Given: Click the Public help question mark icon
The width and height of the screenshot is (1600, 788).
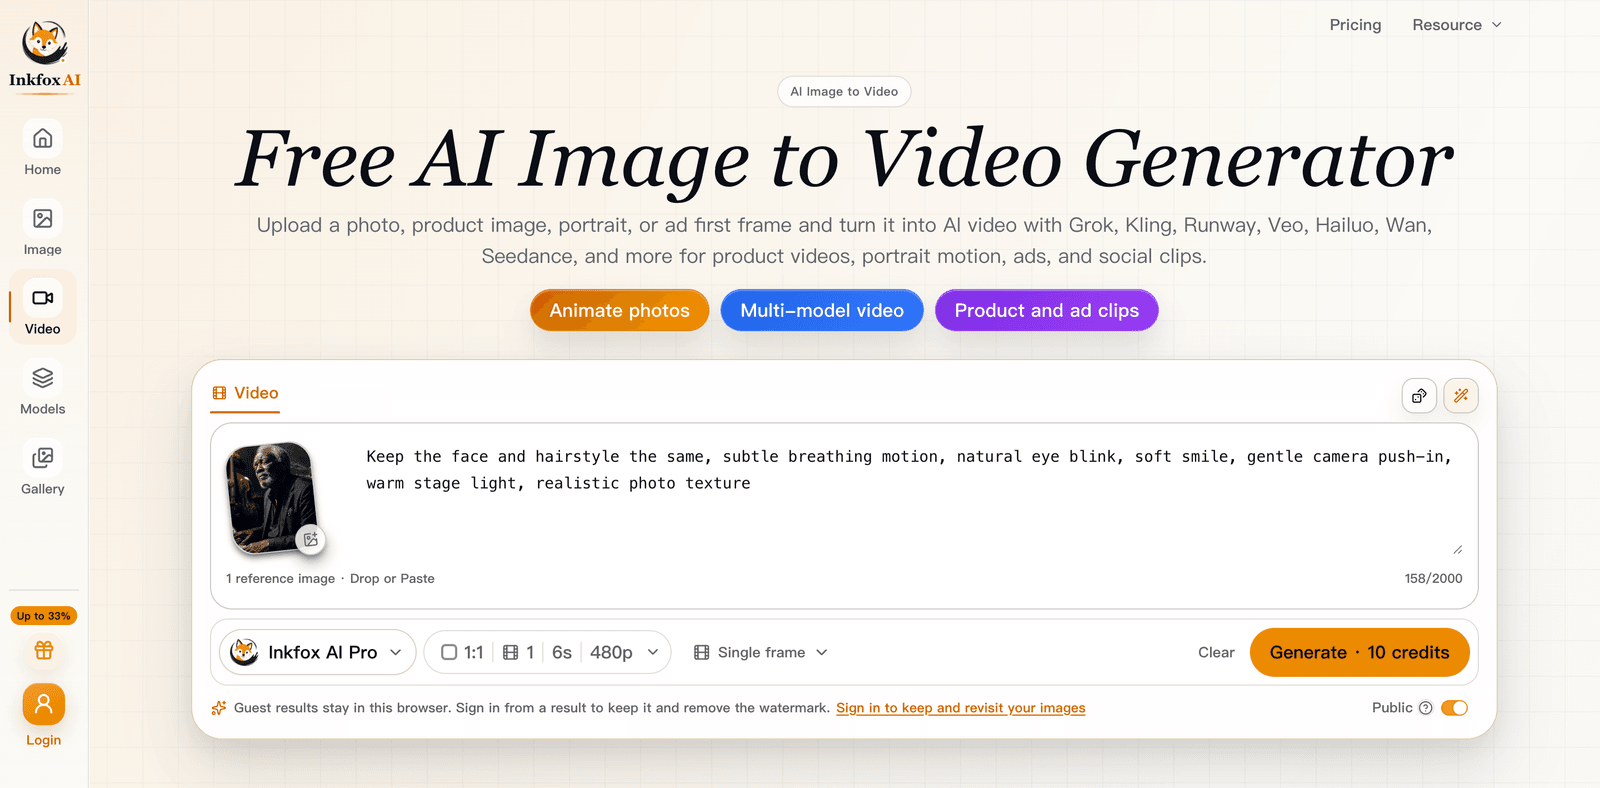Looking at the screenshot, I should click(1426, 708).
